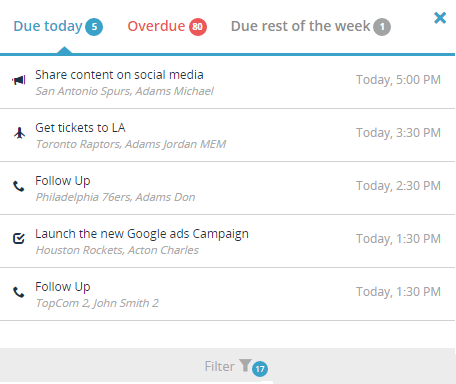Click the phone icon for Philadelphia 76ers follow up

click(x=19, y=186)
